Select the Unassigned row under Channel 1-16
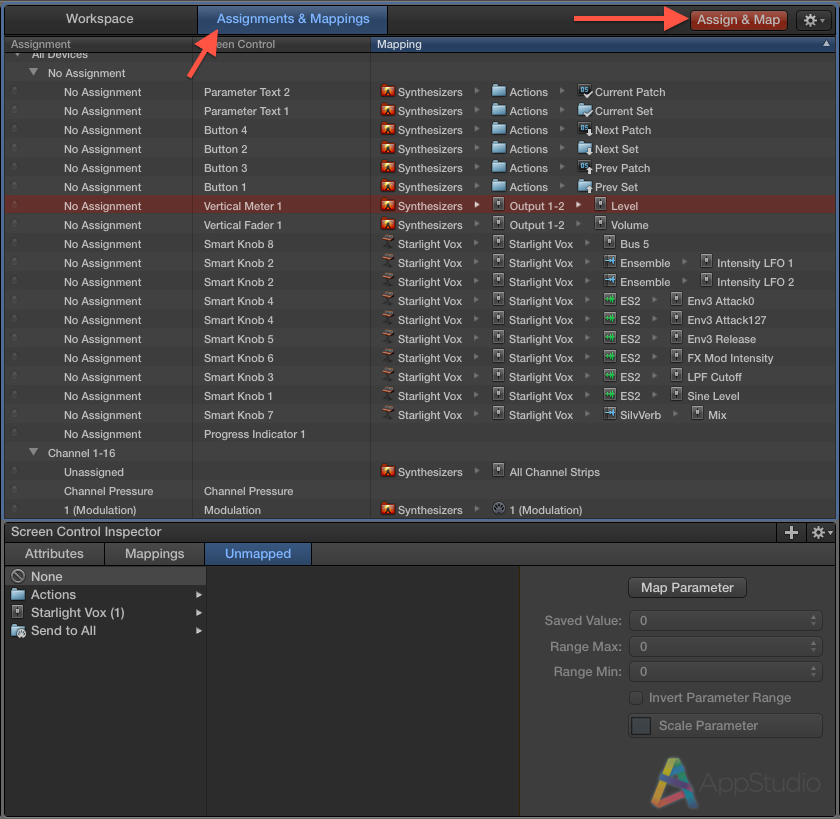The width and height of the screenshot is (840, 819). click(x=420, y=472)
